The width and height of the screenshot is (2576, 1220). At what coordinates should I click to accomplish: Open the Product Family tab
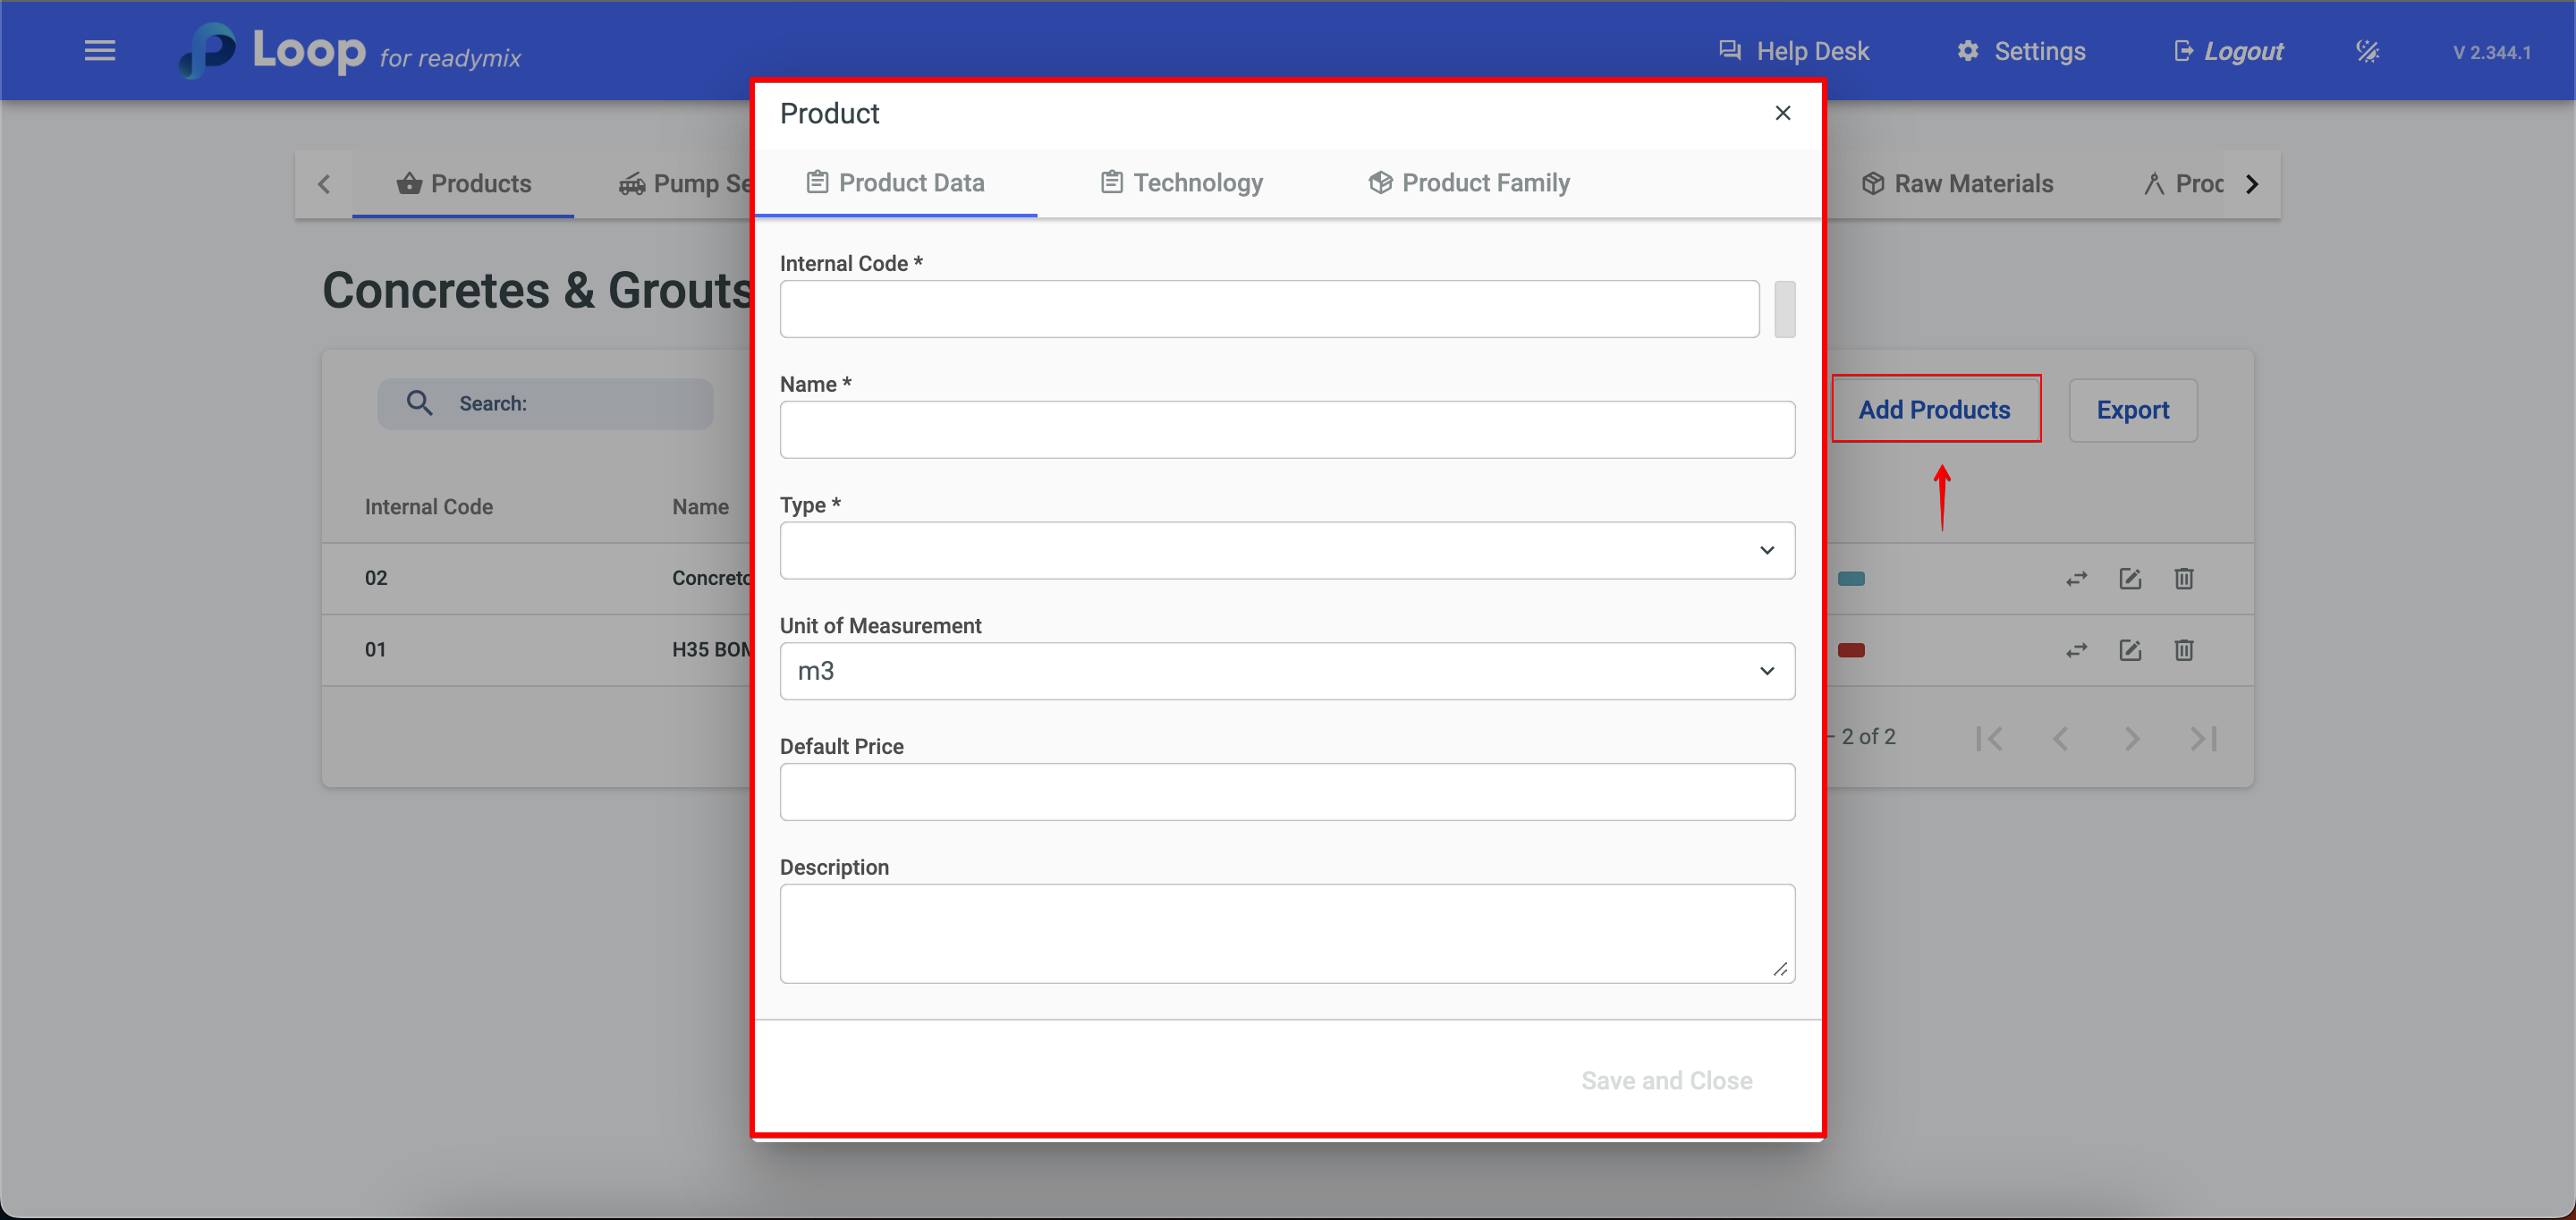click(1468, 182)
